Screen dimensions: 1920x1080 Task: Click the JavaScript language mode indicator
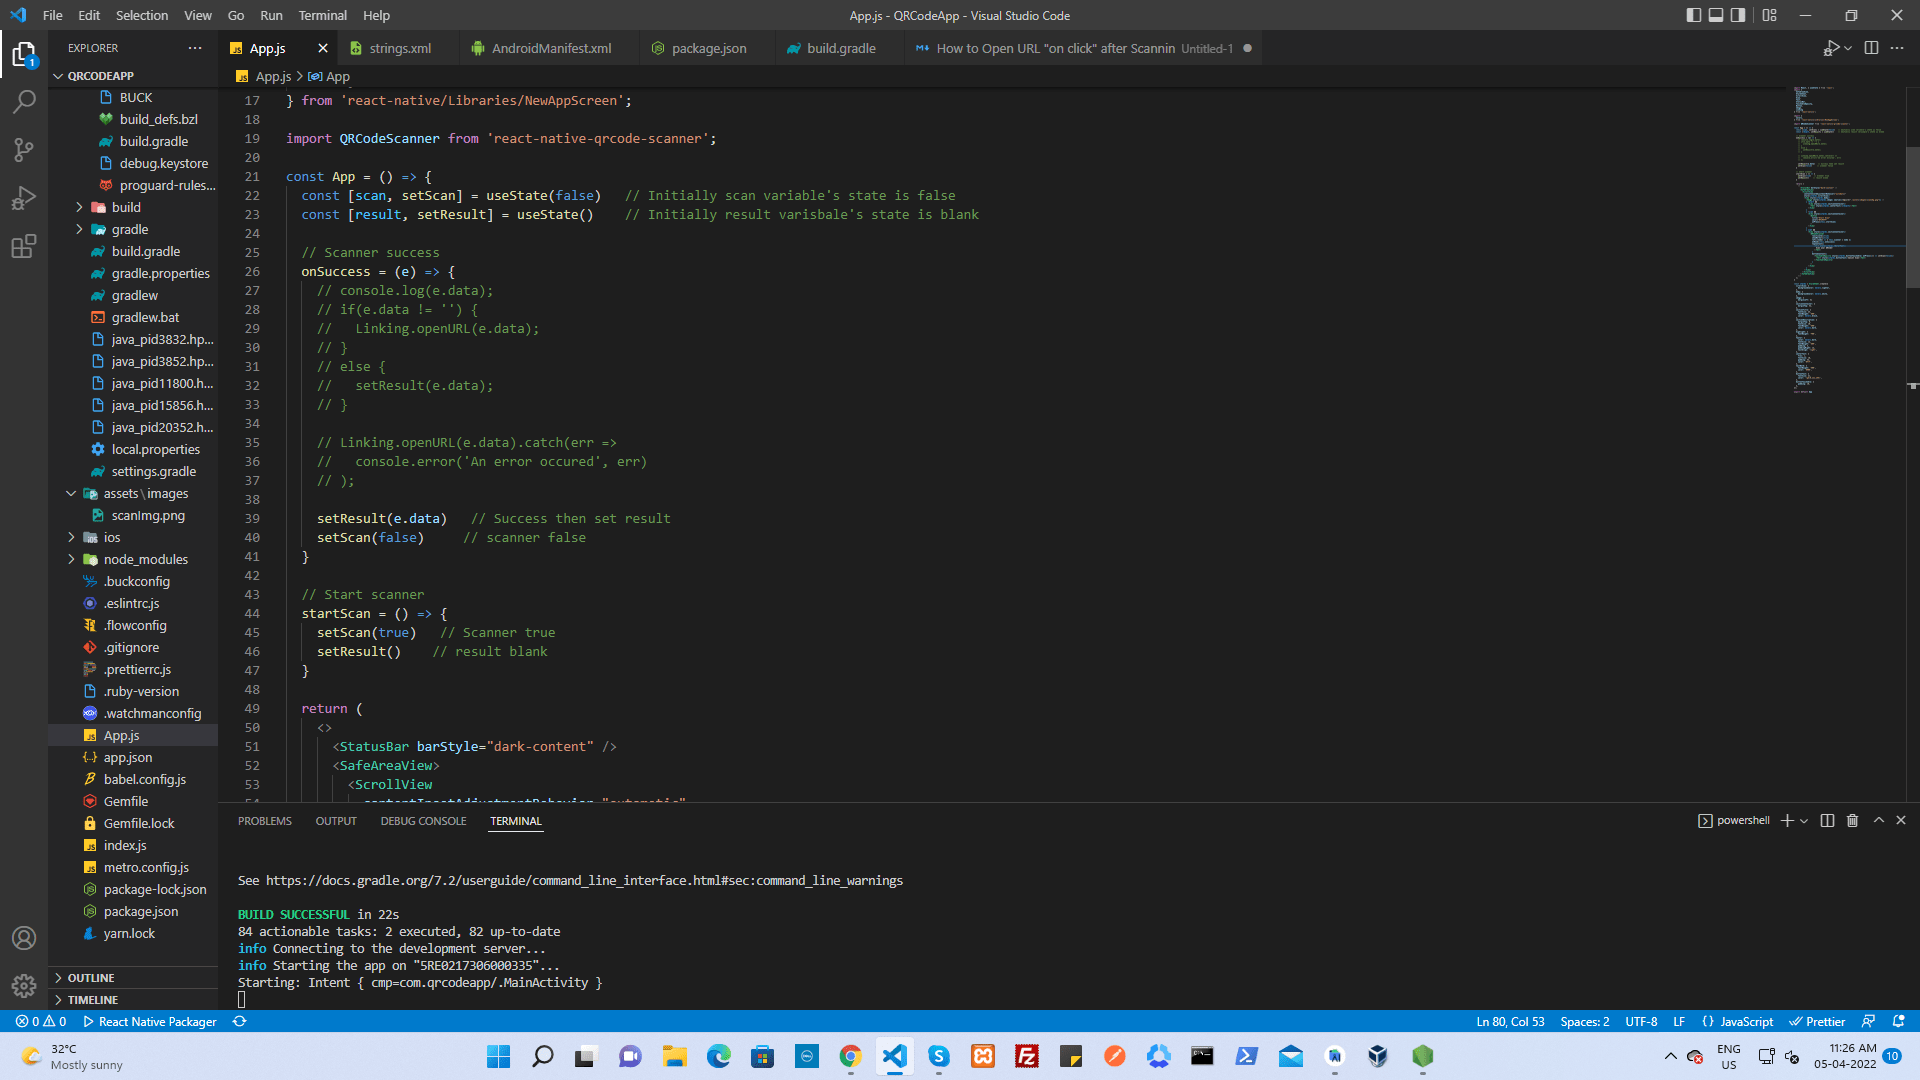[x=1746, y=1022]
